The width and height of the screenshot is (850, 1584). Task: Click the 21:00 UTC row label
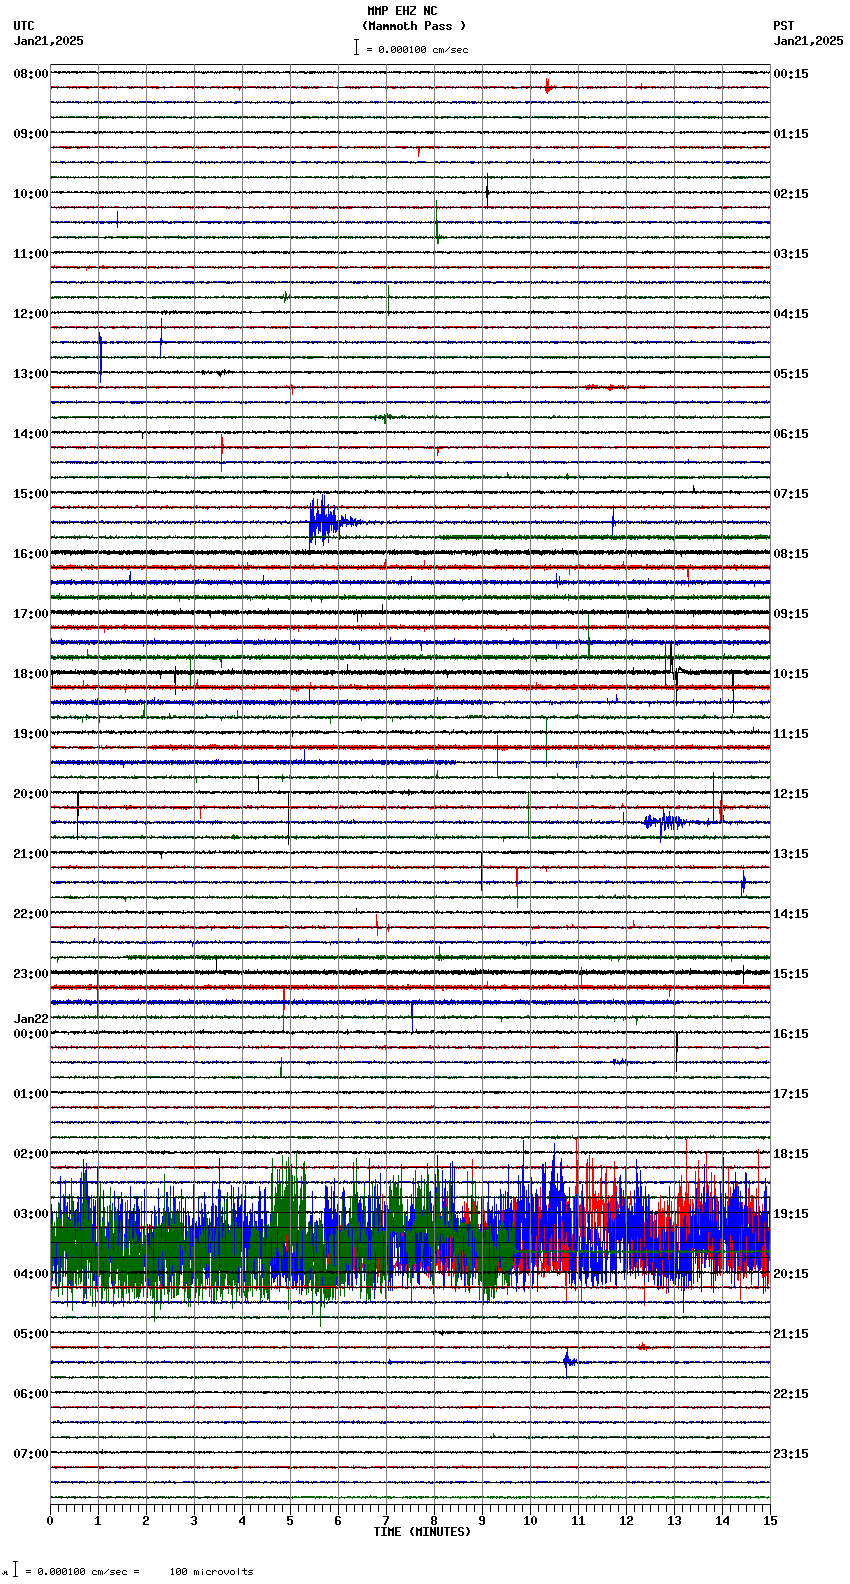[x=31, y=854]
